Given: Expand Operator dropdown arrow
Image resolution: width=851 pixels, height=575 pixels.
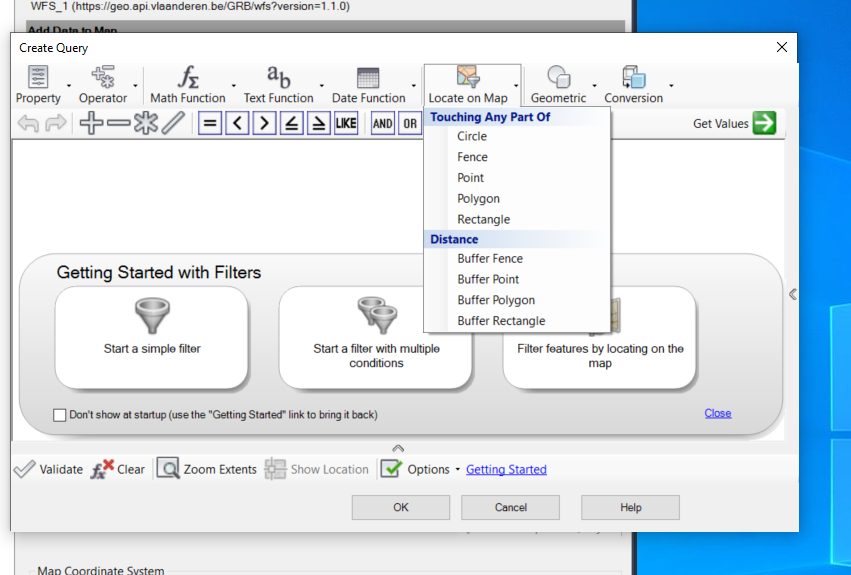Looking at the screenshot, I should (x=136, y=86).
